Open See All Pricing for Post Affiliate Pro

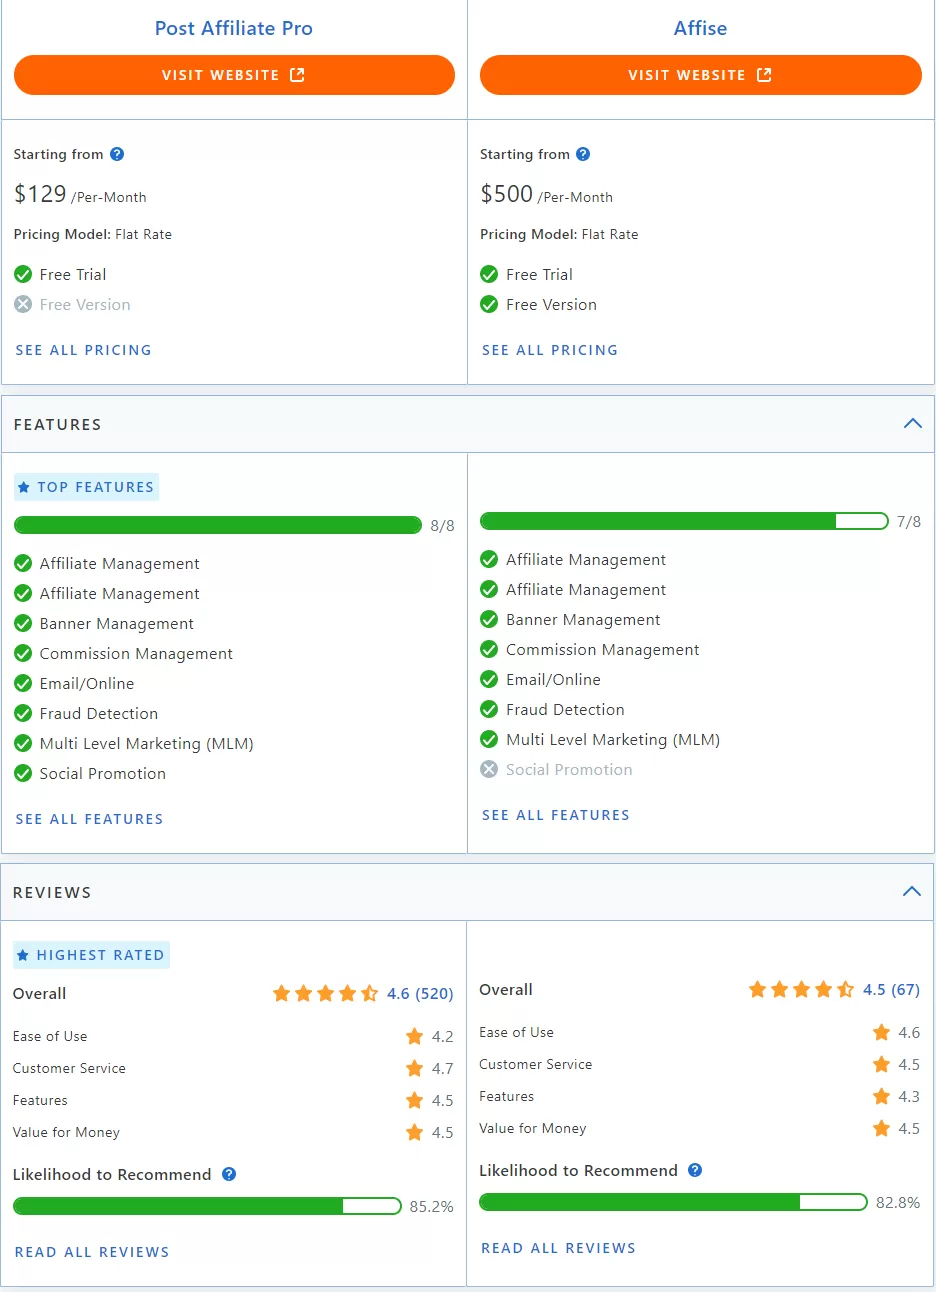click(x=83, y=350)
